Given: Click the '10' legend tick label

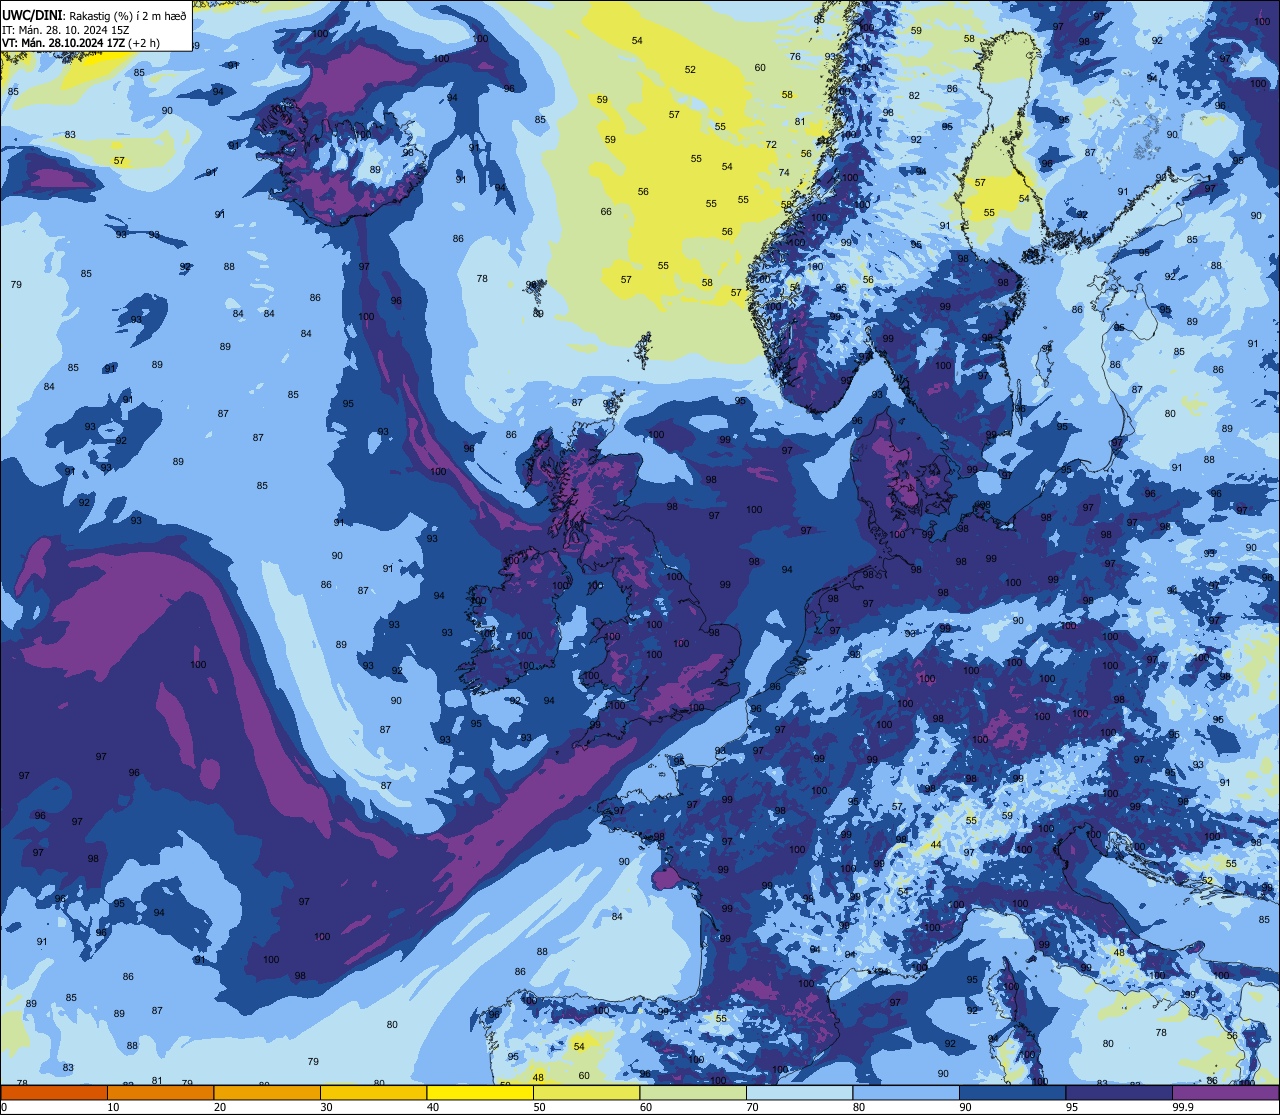Looking at the screenshot, I should point(113,1107).
